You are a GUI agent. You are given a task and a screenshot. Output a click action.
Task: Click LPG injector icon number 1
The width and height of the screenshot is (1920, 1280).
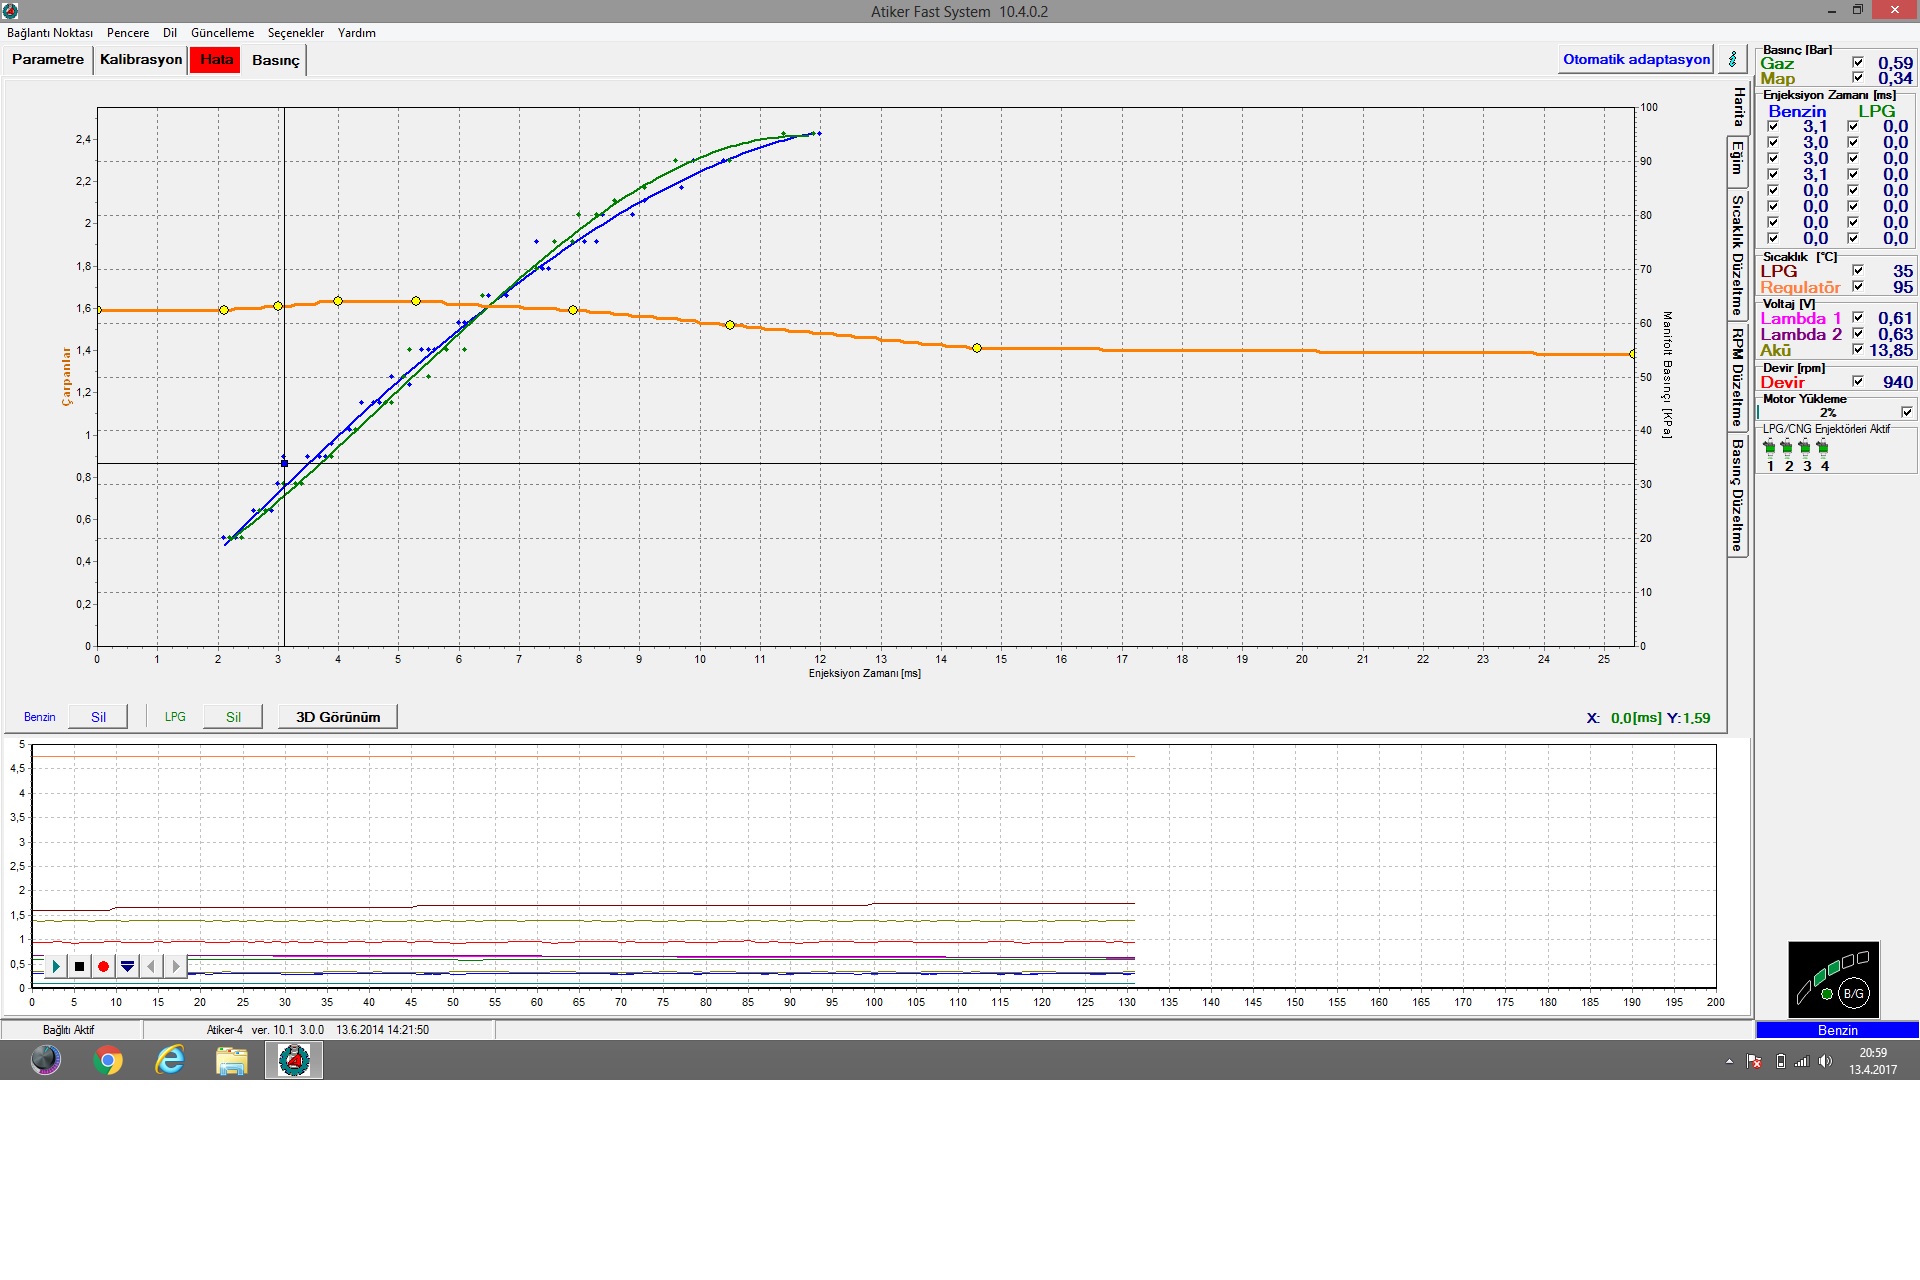click(x=1770, y=448)
